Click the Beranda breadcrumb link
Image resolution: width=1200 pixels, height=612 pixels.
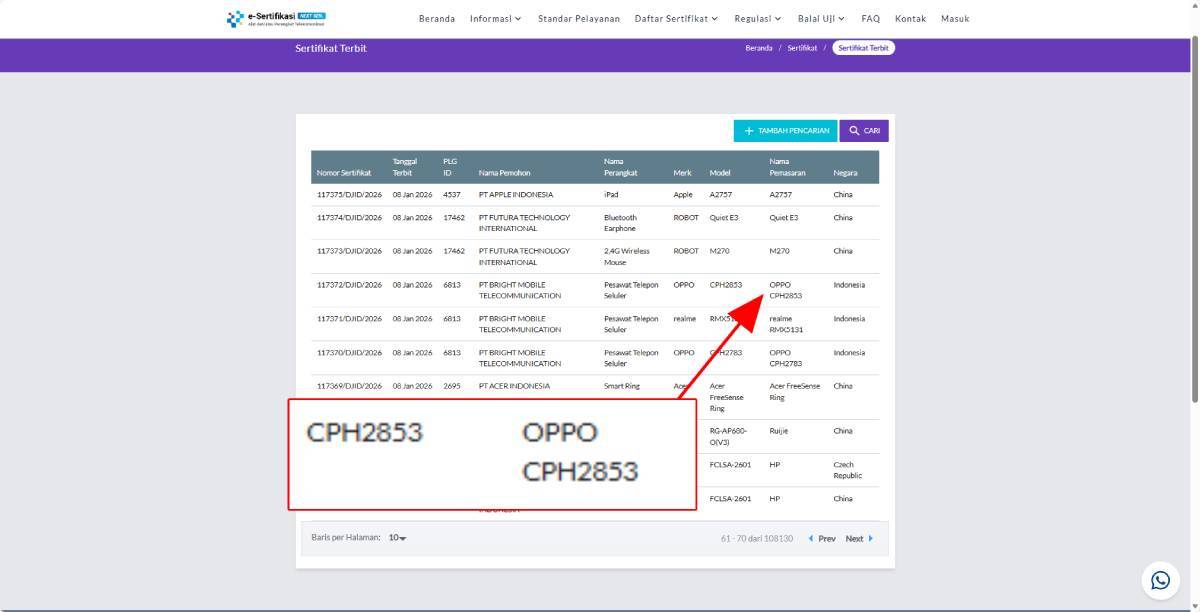(x=759, y=48)
